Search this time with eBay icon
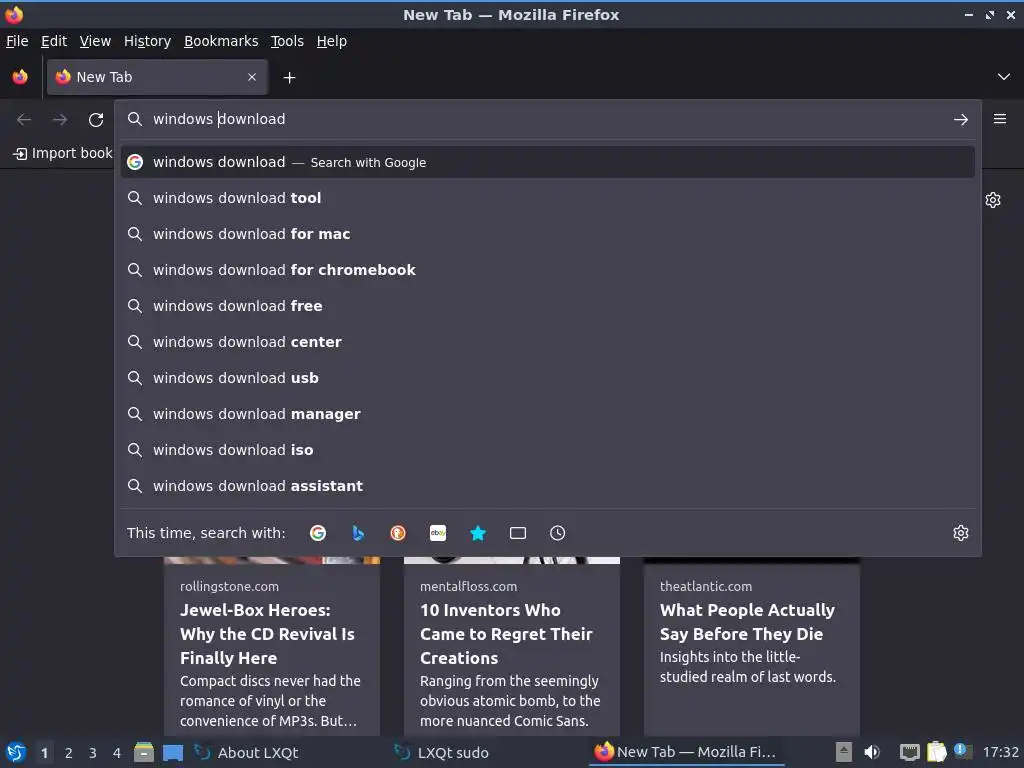This screenshot has height=768, width=1024. coord(438,533)
